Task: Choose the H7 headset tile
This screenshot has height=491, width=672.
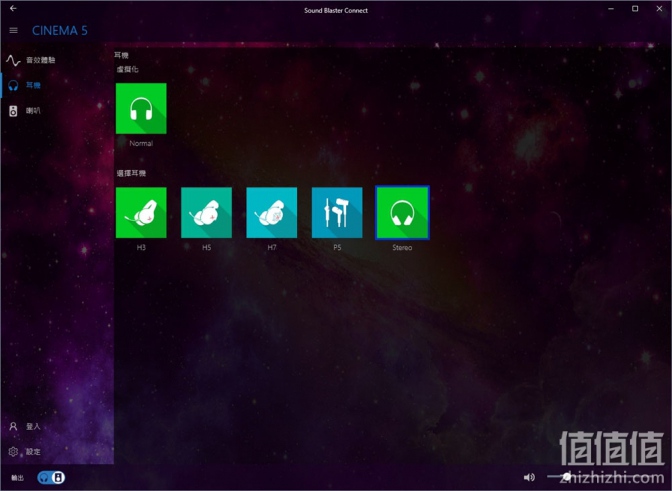Action: click(x=271, y=213)
